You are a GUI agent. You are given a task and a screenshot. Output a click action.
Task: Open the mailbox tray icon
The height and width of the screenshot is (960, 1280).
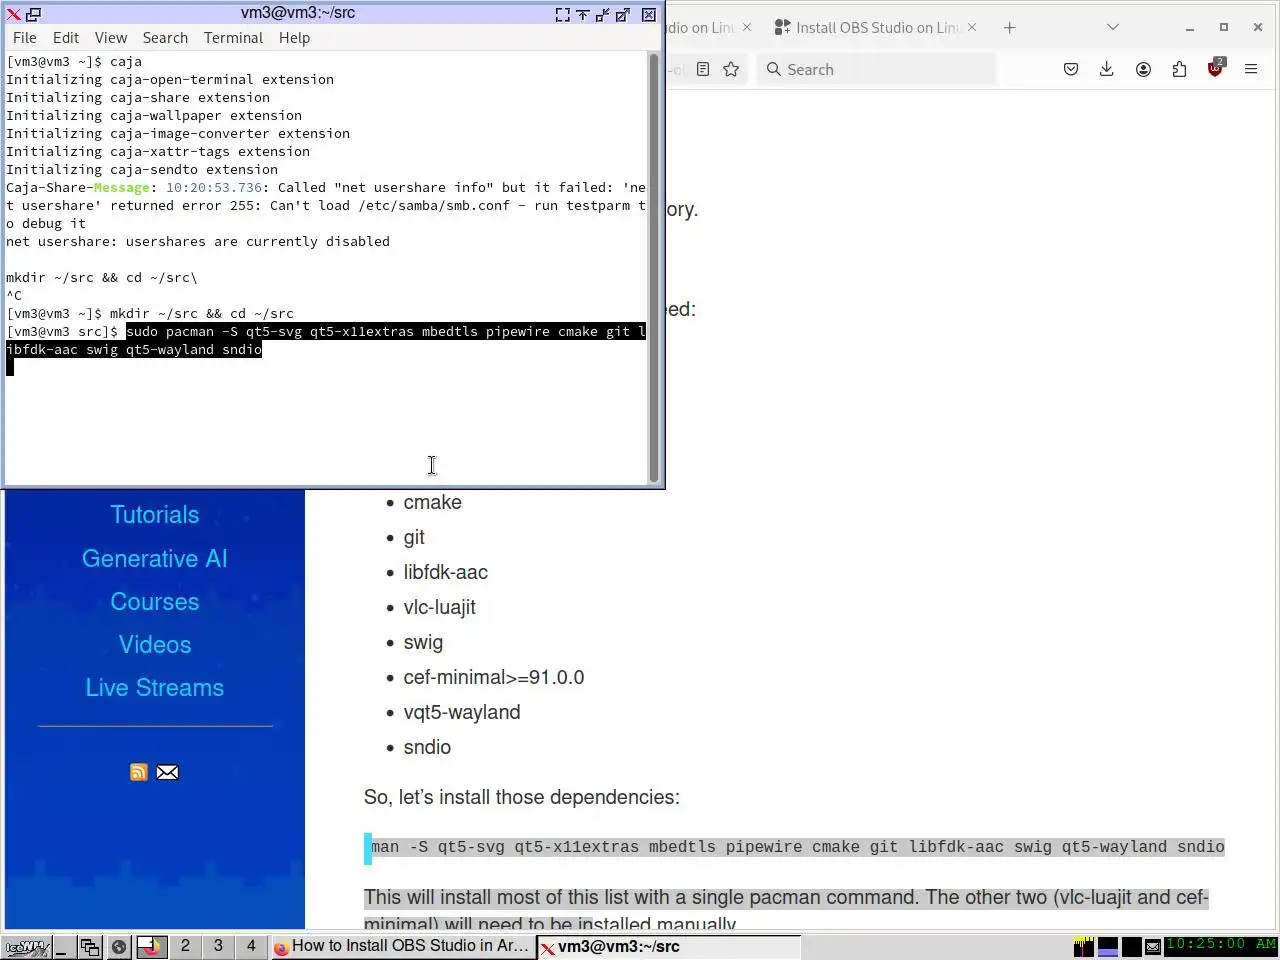pos(1153,946)
